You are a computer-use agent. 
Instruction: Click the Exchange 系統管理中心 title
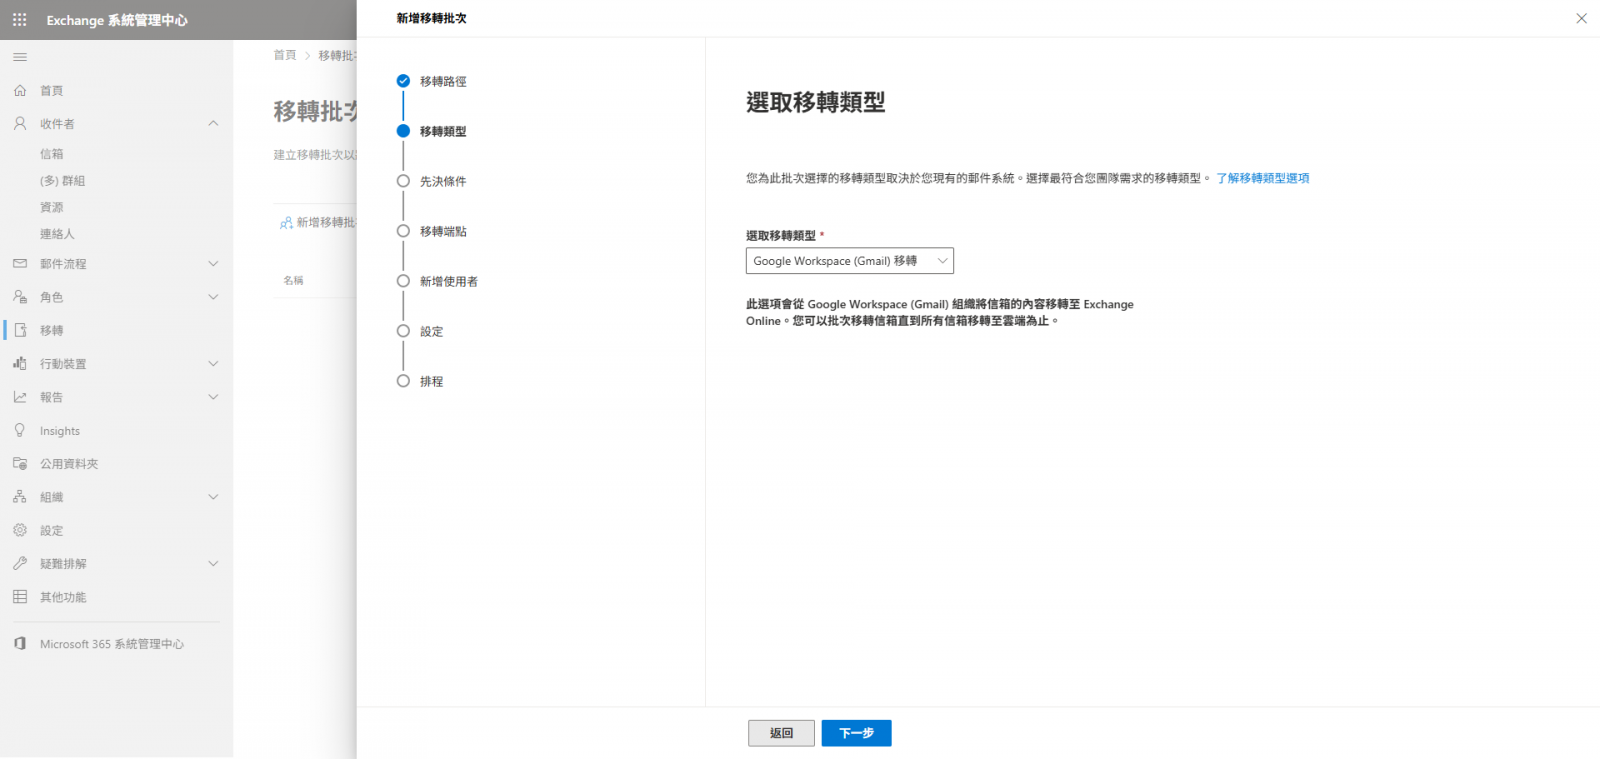tap(117, 20)
